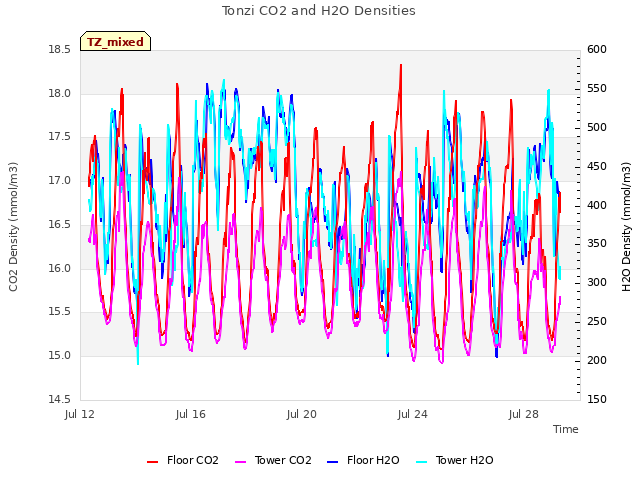640x480 pixels.
Task: Click the CO2 Density (mmol/m3) axis label
Action: [x=13, y=227]
